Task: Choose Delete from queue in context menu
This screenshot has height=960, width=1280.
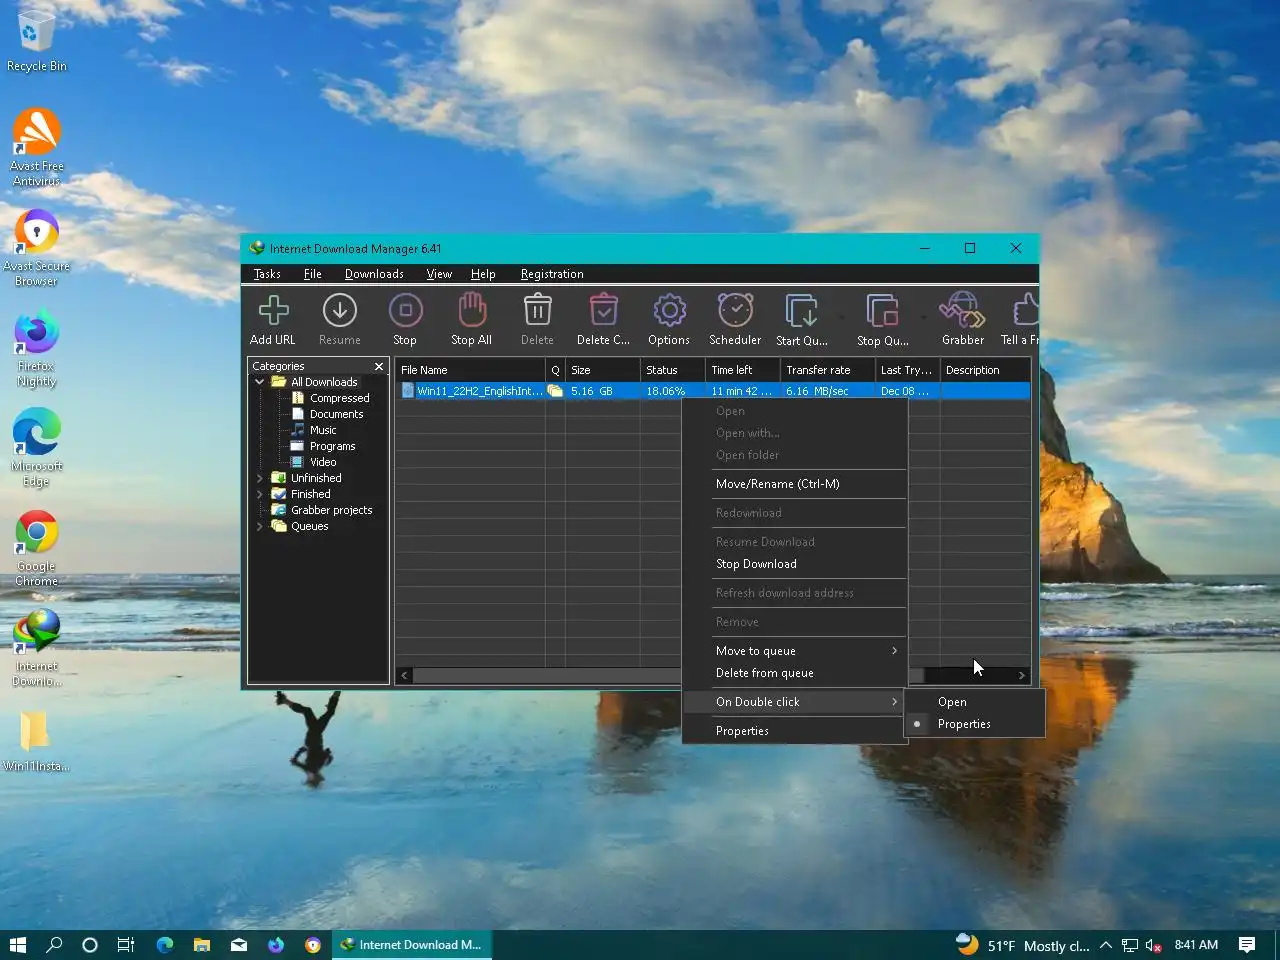Action: [x=795, y=673]
